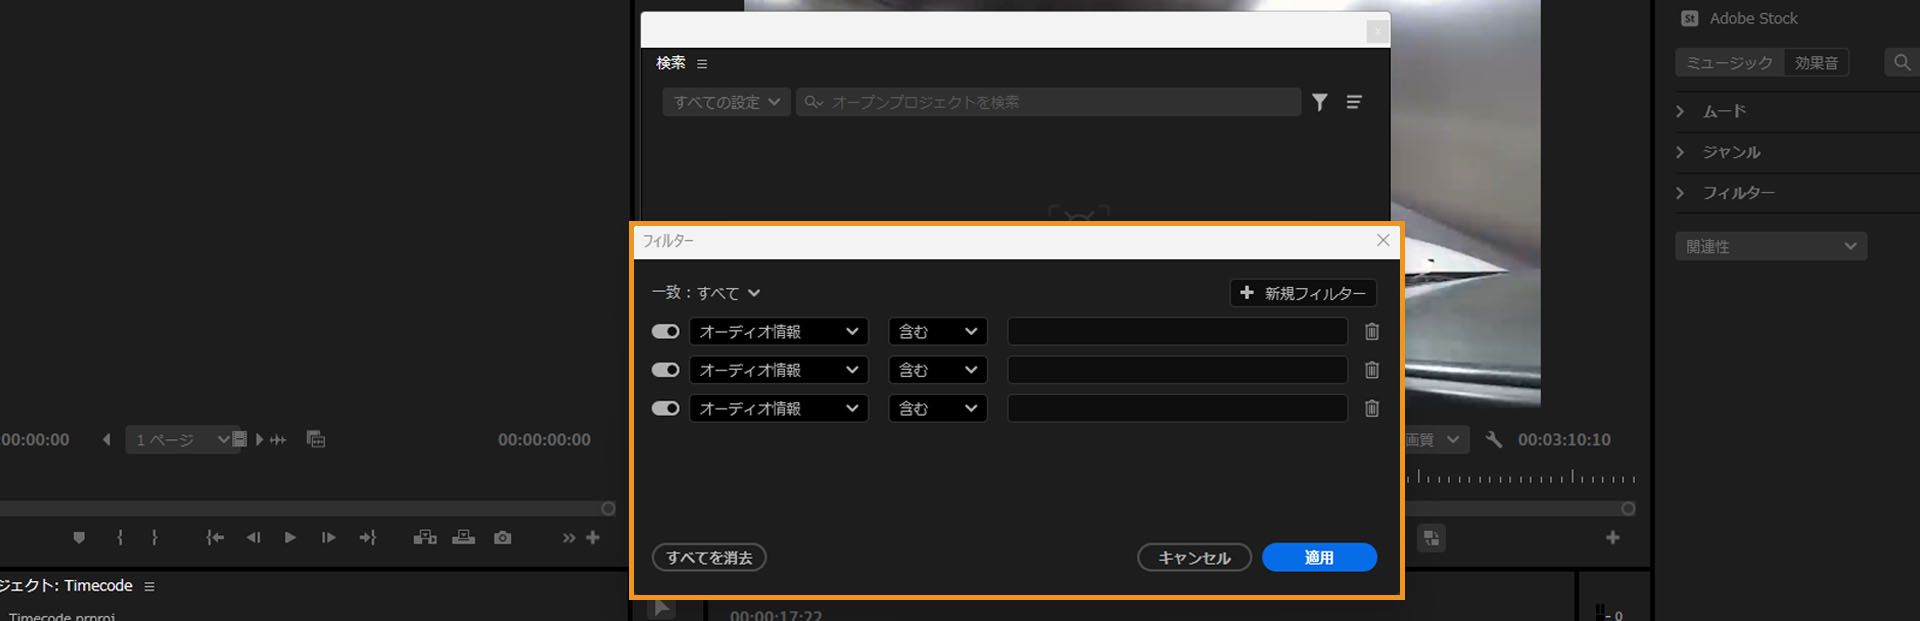Click すべてを消去 button

[x=709, y=558]
